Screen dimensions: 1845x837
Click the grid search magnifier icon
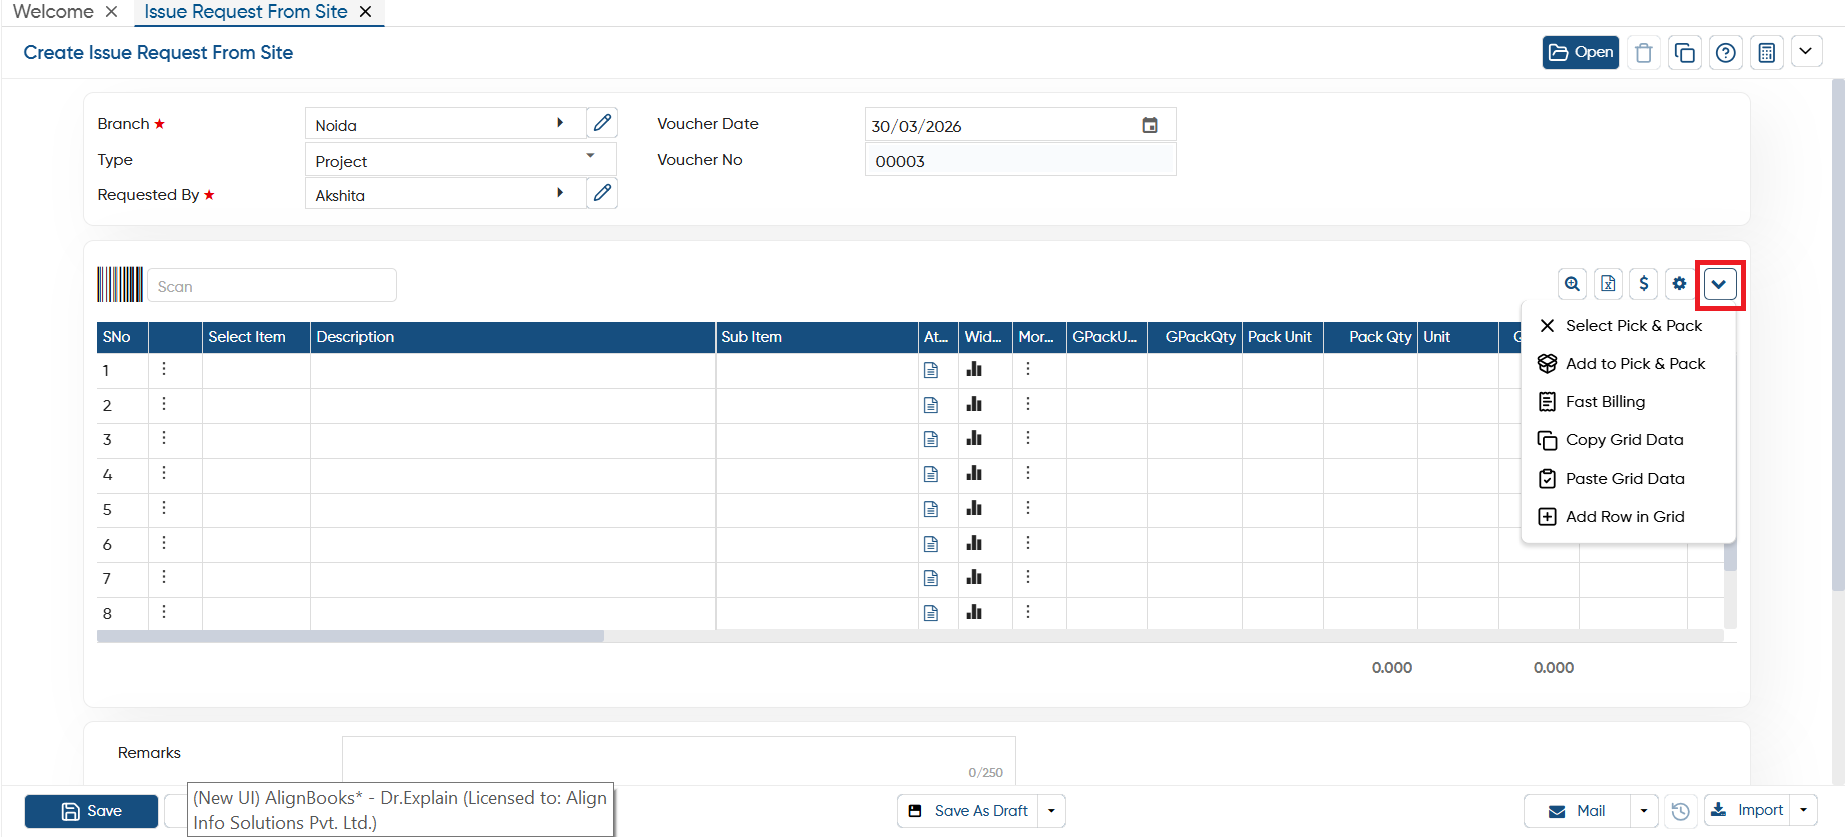pyautogui.click(x=1572, y=284)
